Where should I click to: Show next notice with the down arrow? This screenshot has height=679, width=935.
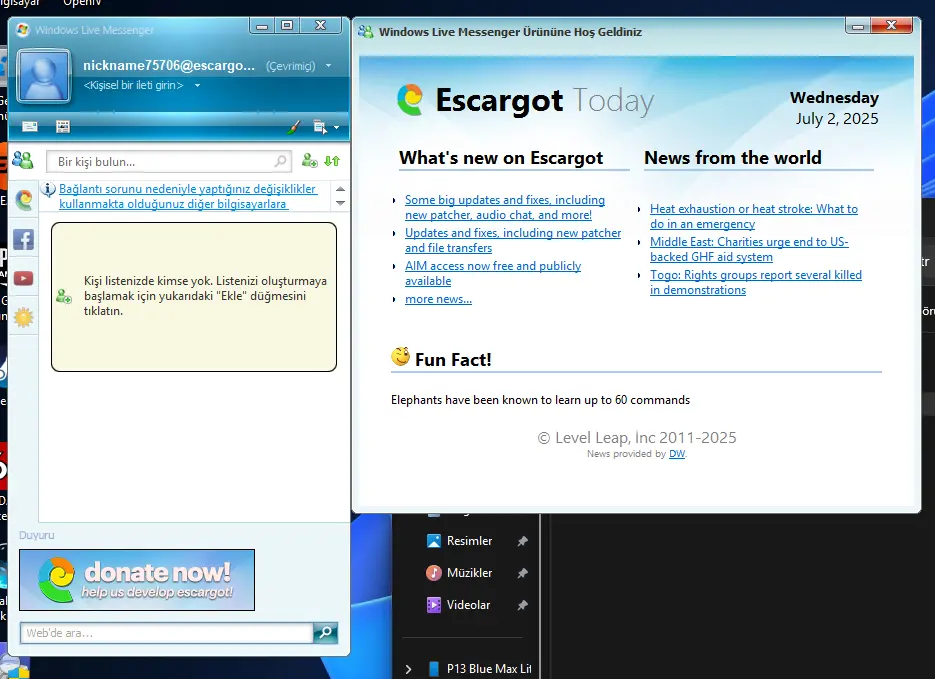click(x=340, y=203)
